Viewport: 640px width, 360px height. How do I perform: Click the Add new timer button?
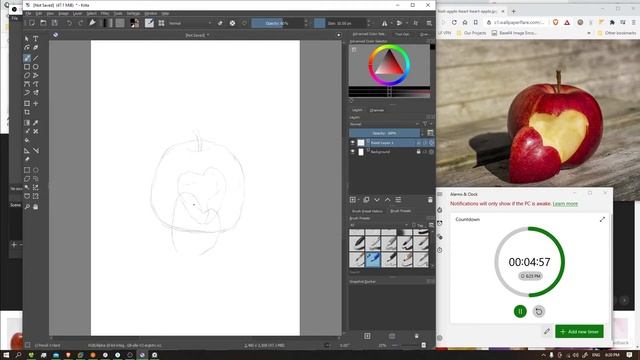(579, 331)
